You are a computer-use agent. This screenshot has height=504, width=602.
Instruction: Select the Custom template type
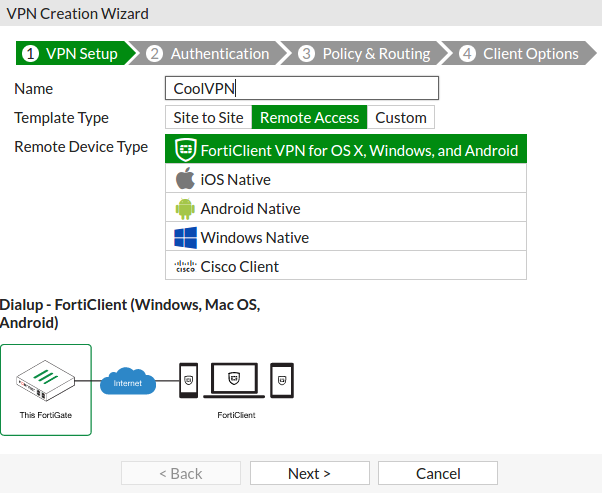click(x=401, y=117)
